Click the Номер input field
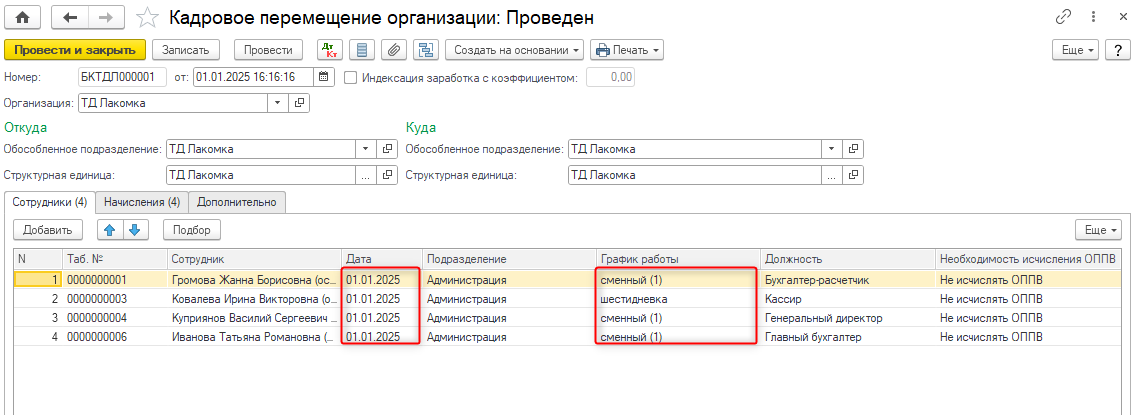This screenshot has width=1138, height=415. [x=121, y=77]
